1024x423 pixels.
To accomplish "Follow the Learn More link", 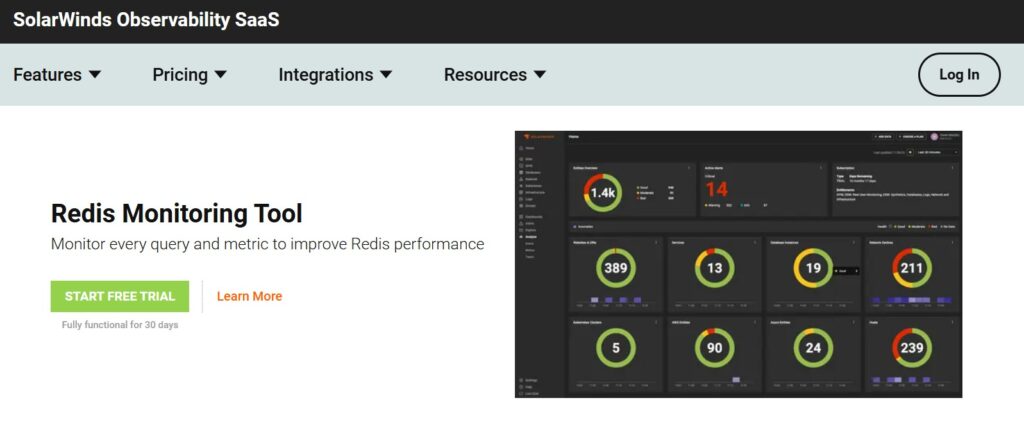I will pyautogui.click(x=249, y=296).
